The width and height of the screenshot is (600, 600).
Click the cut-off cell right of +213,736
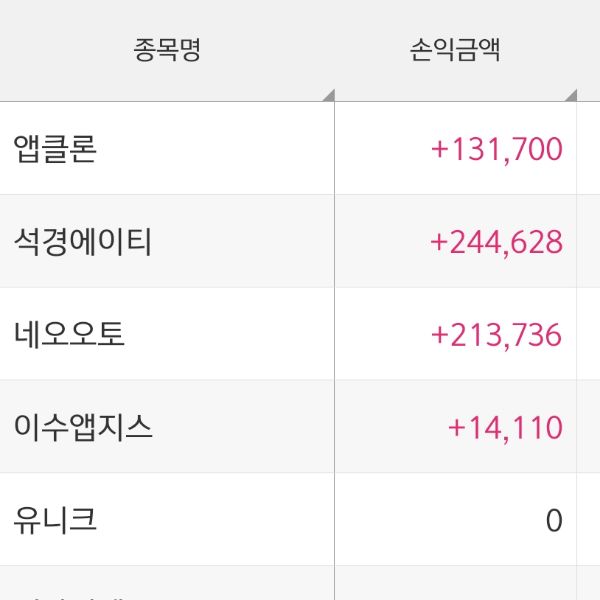590,334
